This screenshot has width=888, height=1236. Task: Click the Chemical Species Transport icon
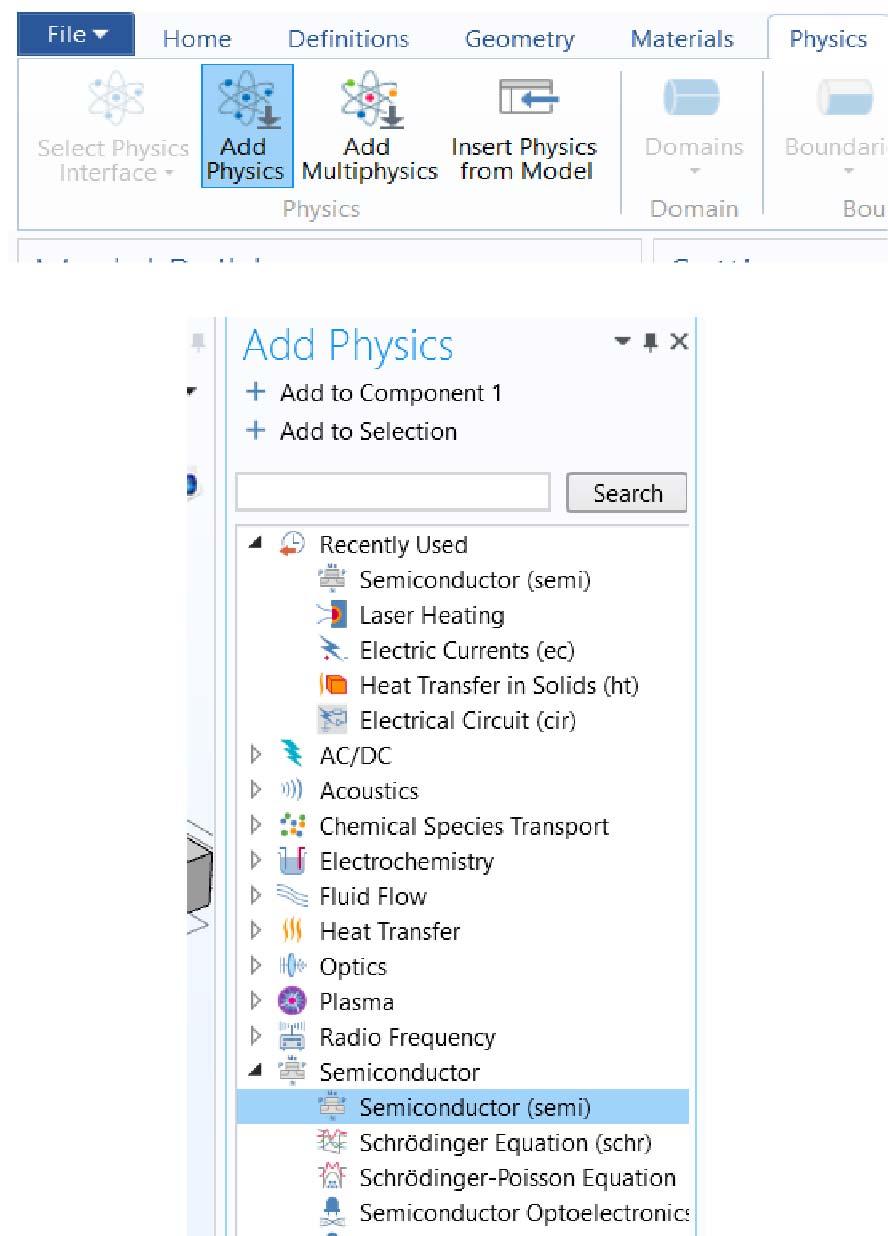click(x=292, y=826)
